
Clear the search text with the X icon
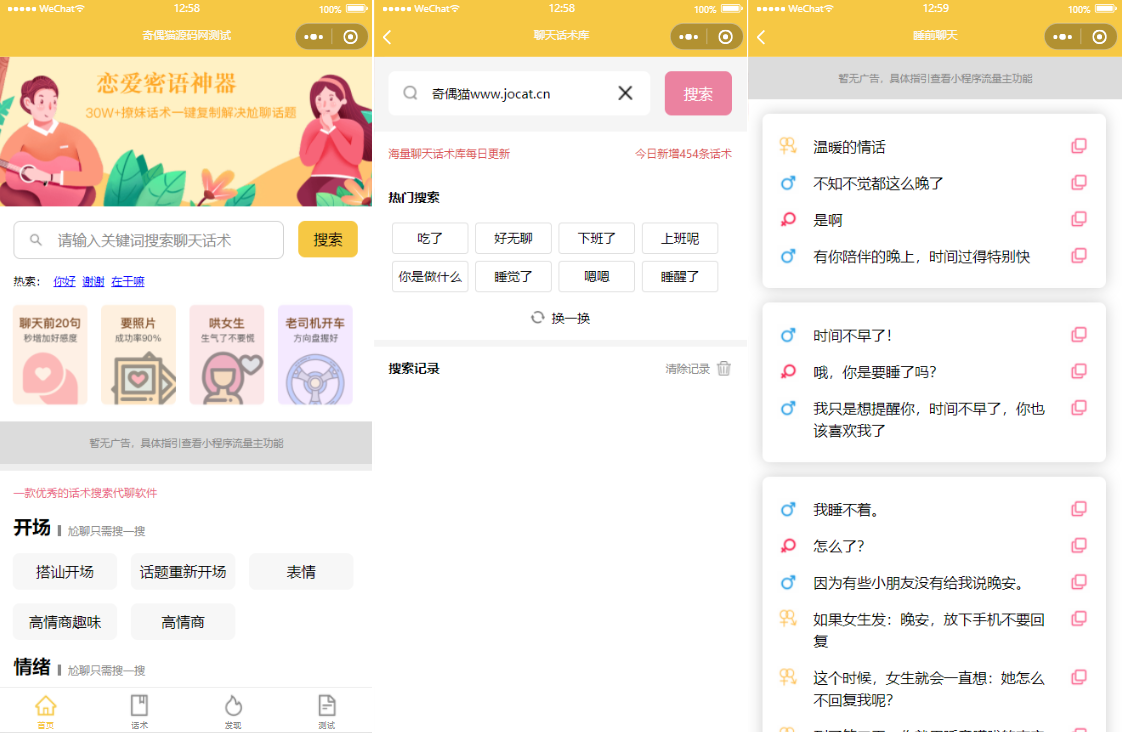pyautogui.click(x=625, y=93)
